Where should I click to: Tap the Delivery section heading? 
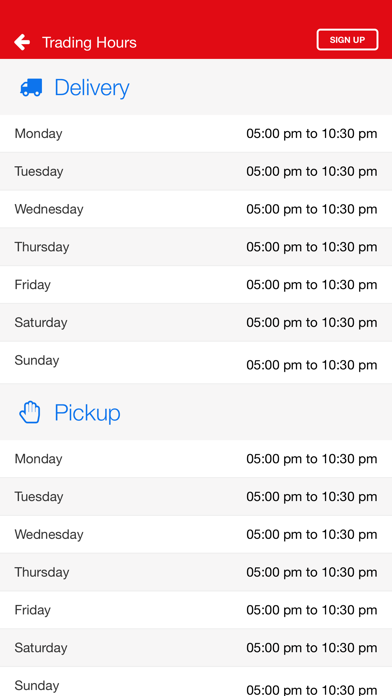(92, 88)
